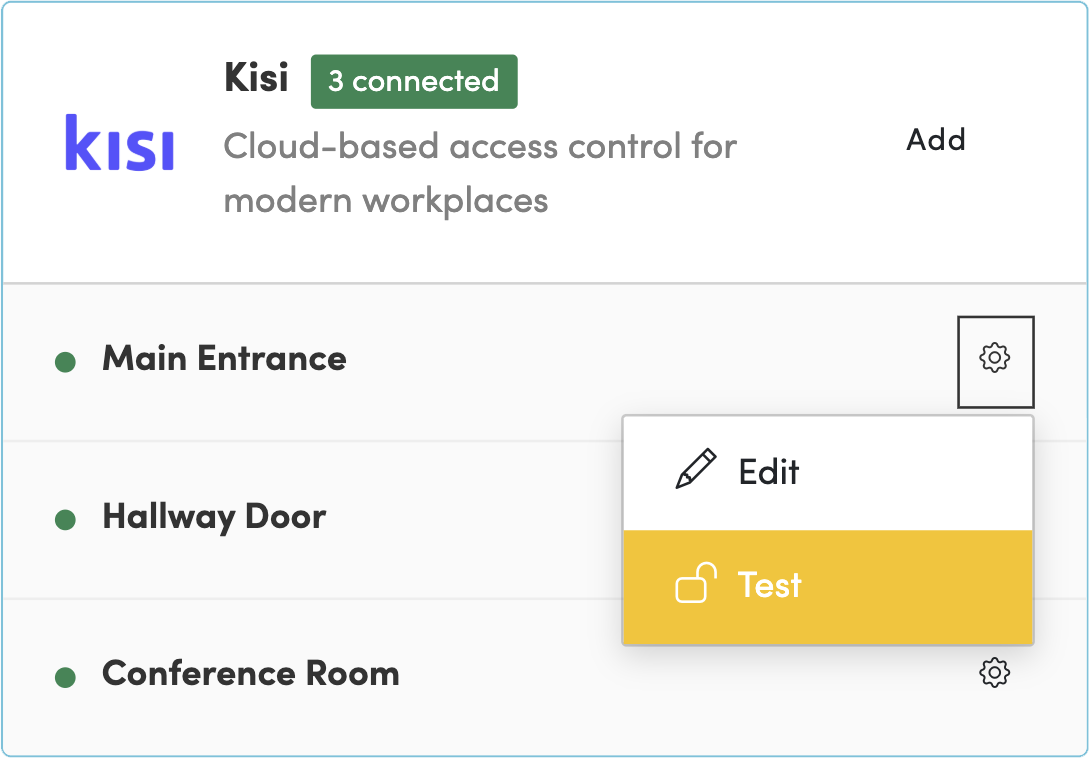
Task: Click the highlighted yellow Test row
Action: pos(827,586)
